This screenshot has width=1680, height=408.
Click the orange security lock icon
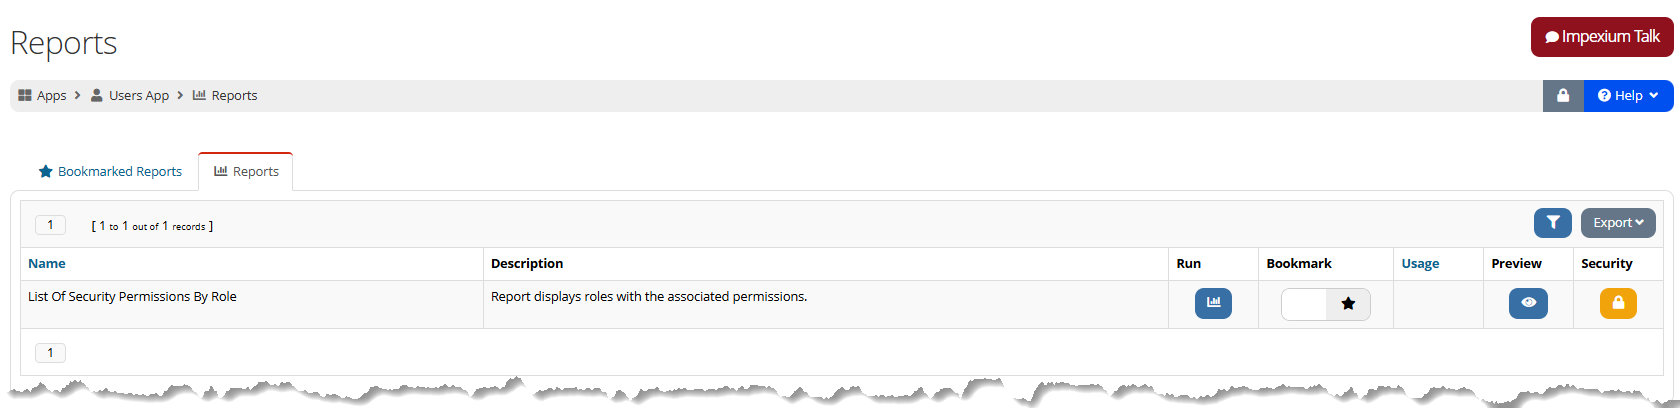coord(1618,303)
